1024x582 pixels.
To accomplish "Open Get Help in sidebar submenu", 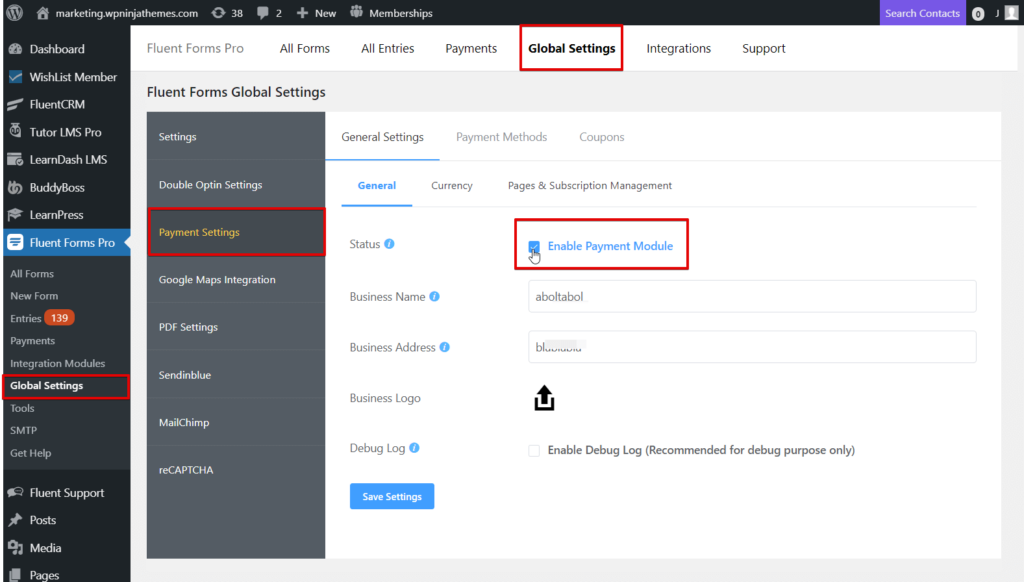I will (31, 453).
